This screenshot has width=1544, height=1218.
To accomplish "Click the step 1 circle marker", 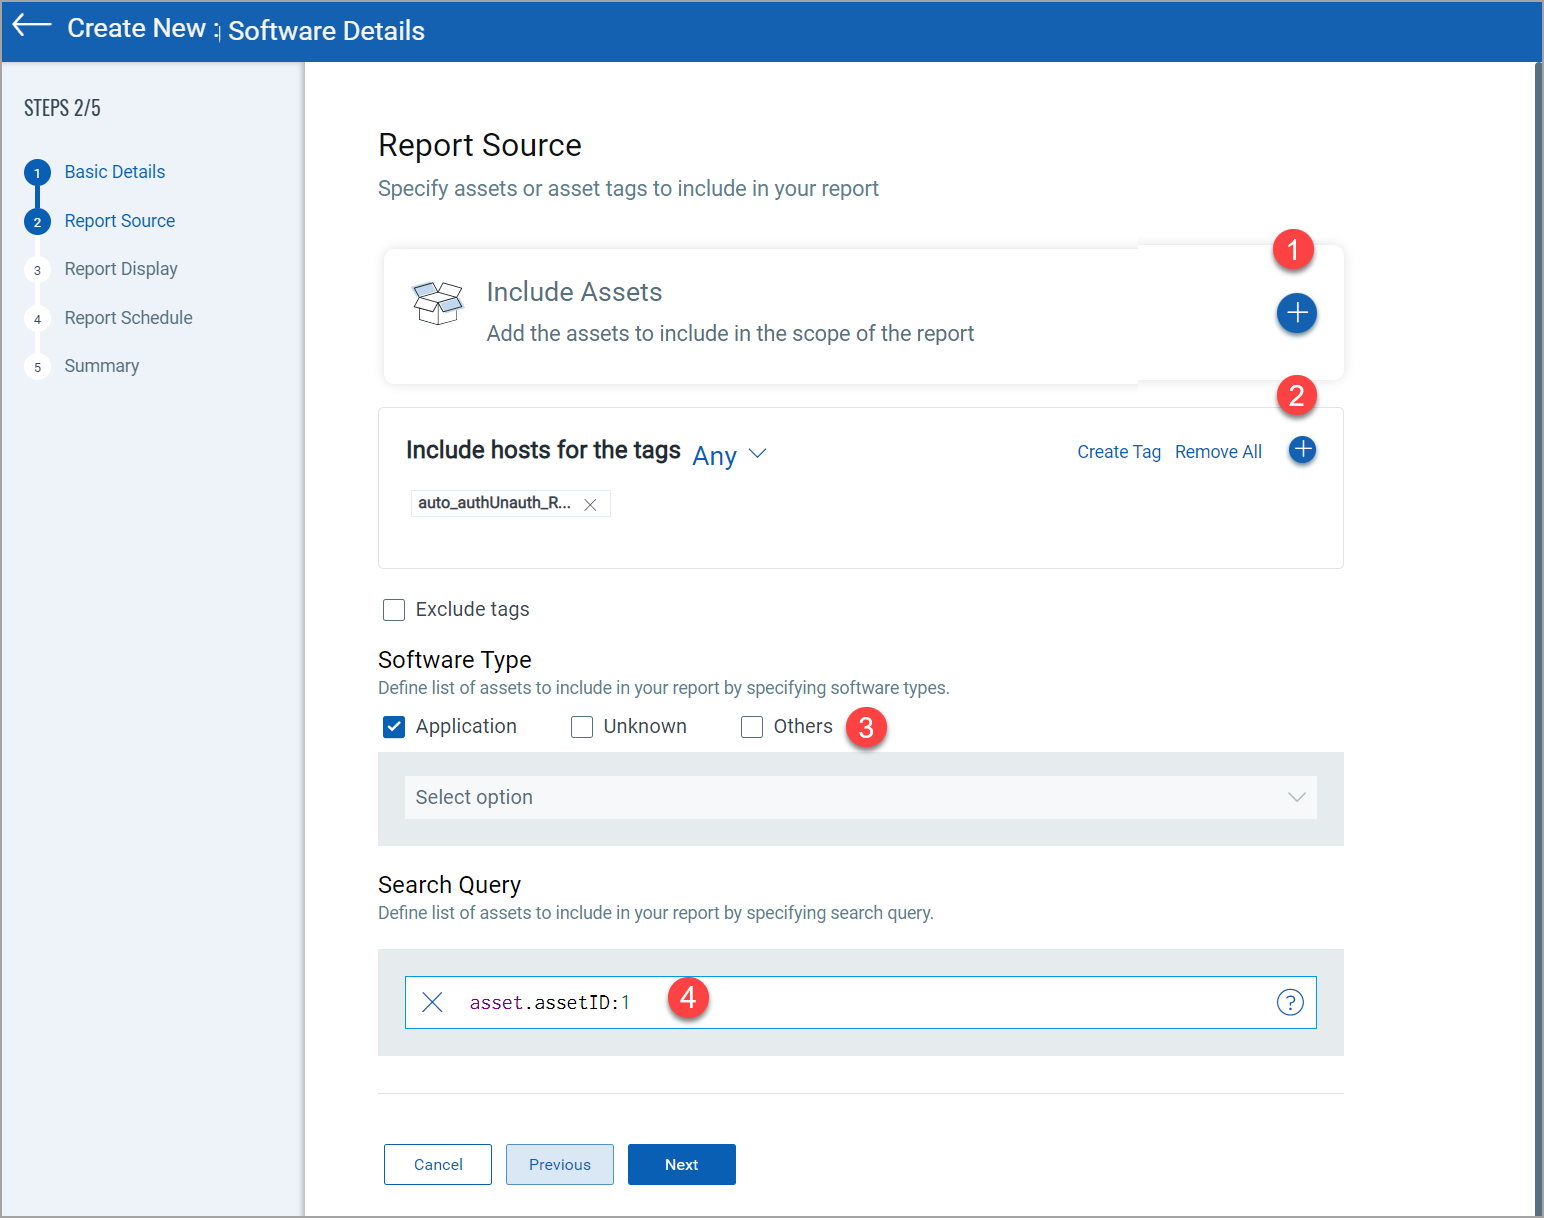I will point(37,173).
